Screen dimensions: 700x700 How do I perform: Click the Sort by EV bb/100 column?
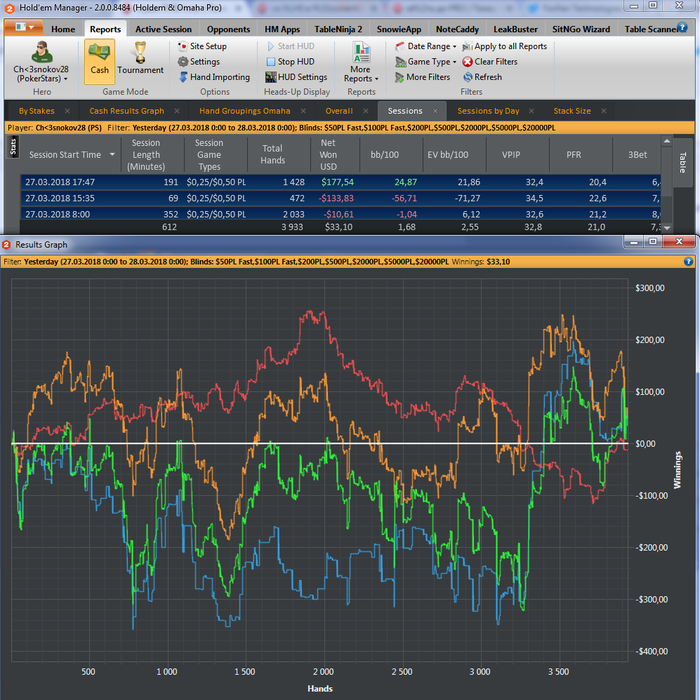pyautogui.click(x=448, y=154)
